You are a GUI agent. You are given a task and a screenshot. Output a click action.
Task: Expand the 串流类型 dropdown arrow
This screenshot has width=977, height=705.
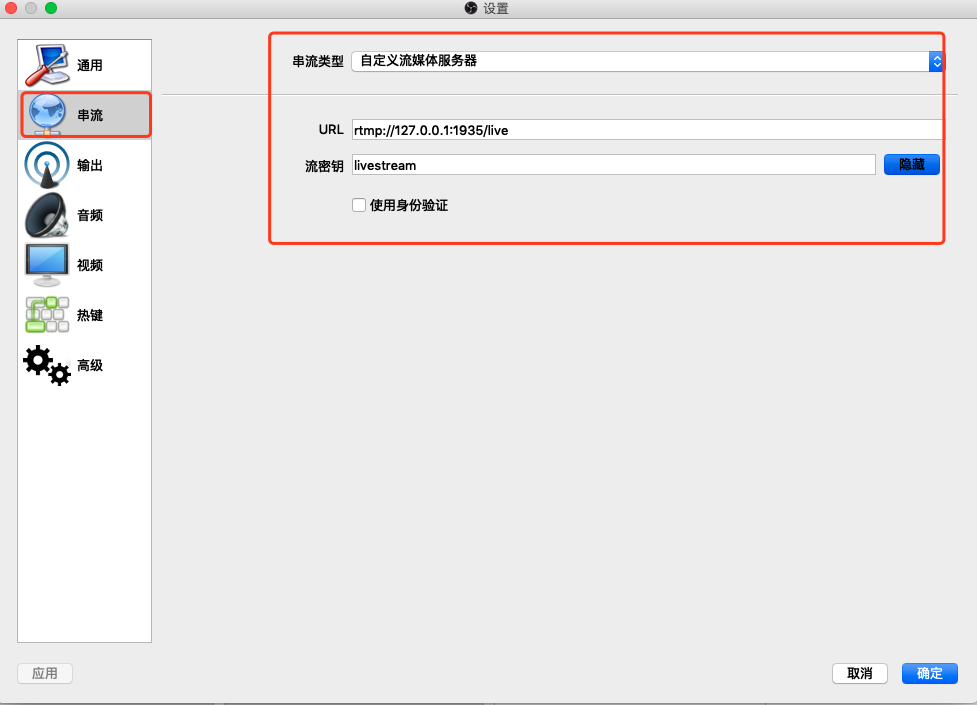(x=936, y=61)
